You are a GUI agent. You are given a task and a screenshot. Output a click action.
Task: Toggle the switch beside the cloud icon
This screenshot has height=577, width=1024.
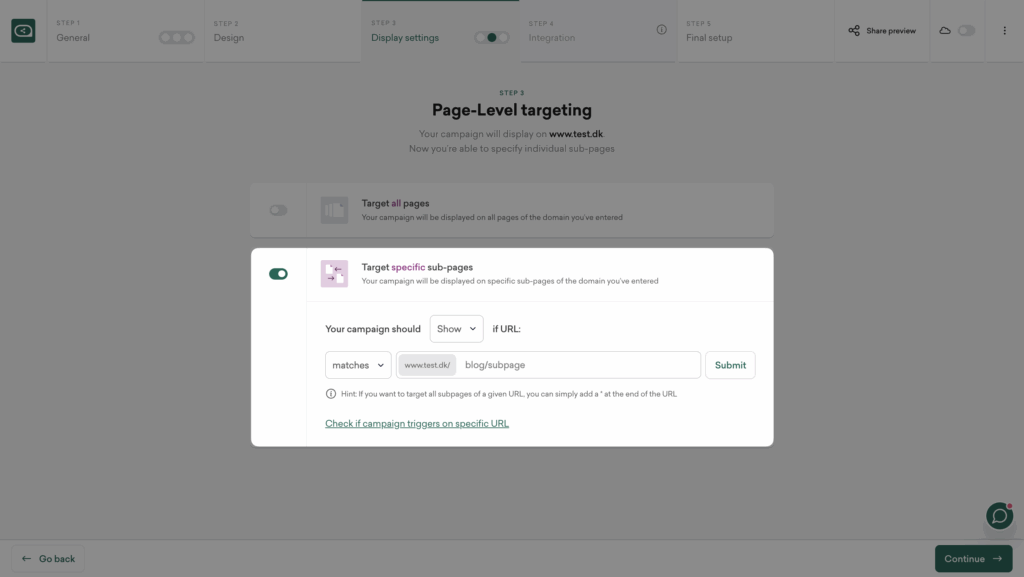pos(966,30)
